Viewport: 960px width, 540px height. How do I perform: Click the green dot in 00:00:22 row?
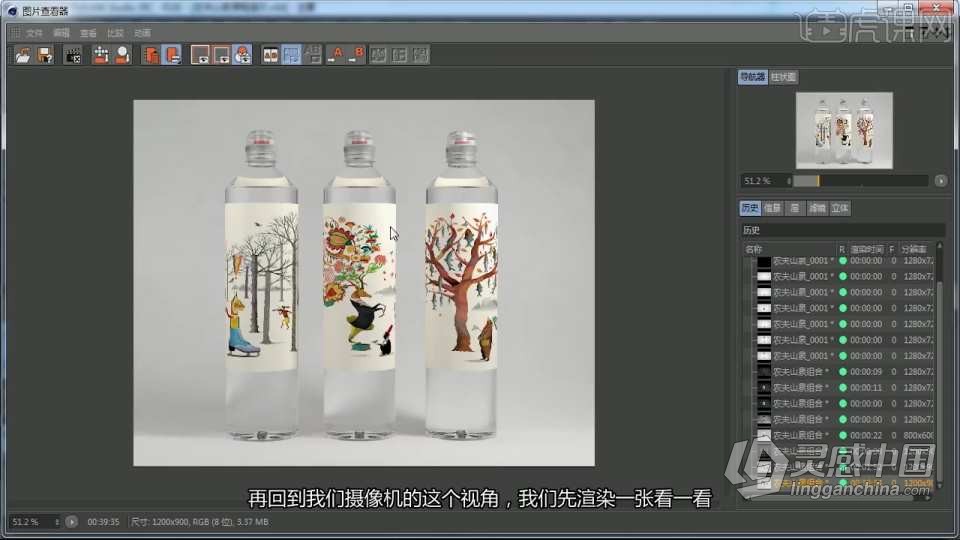tap(843, 435)
